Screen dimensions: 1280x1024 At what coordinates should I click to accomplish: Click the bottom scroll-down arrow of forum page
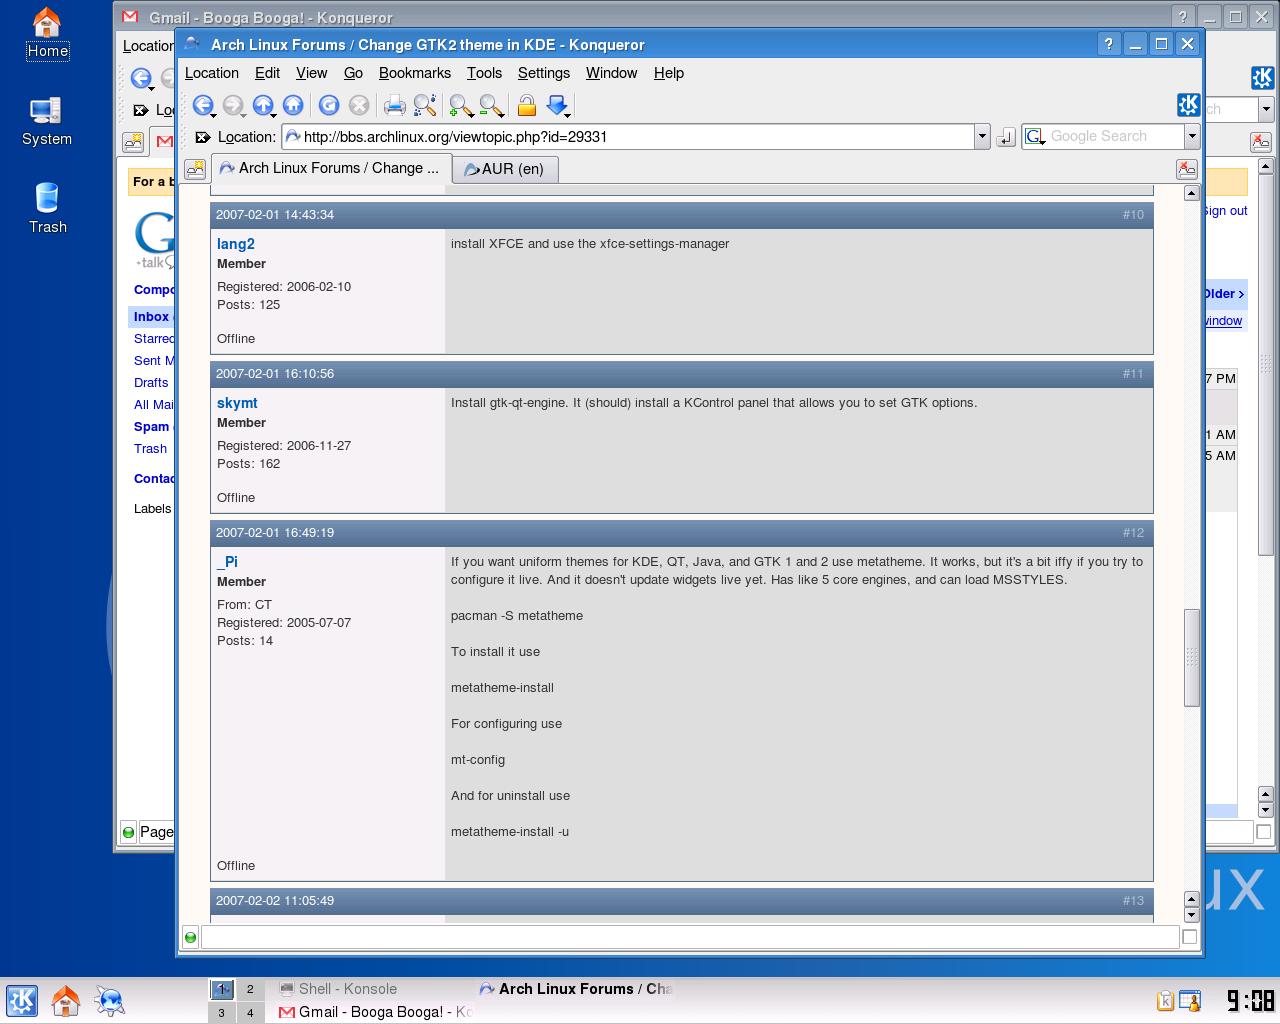point(1191,915)
